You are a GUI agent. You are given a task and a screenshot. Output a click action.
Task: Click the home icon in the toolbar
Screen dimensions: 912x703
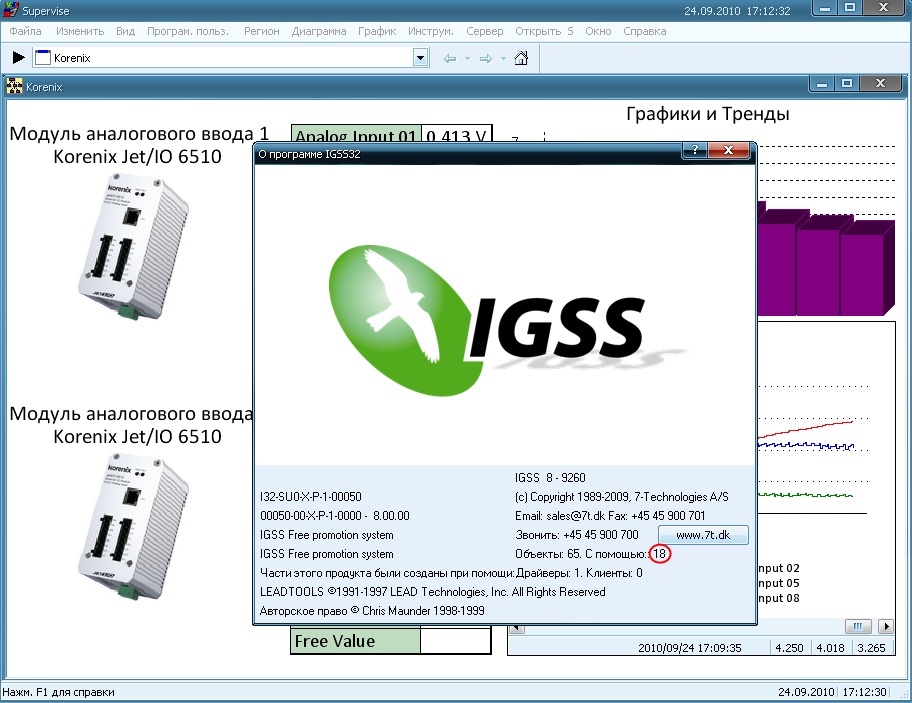point(521,58)
